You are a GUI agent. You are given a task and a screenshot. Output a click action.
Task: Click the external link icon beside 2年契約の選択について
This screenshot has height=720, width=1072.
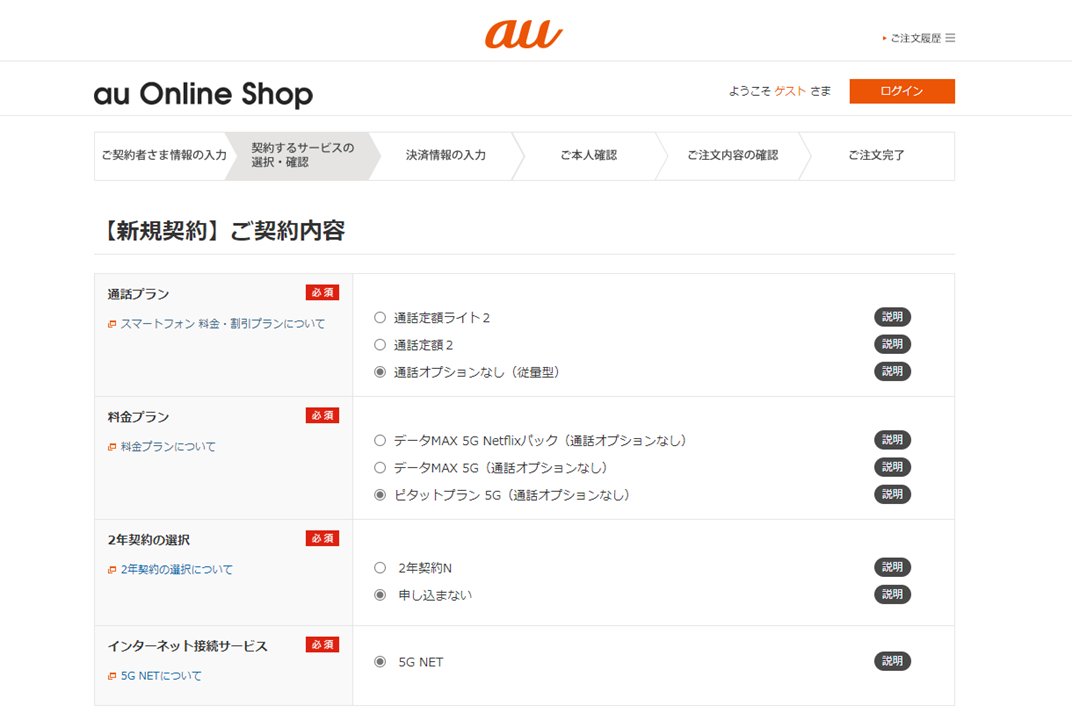112,570
